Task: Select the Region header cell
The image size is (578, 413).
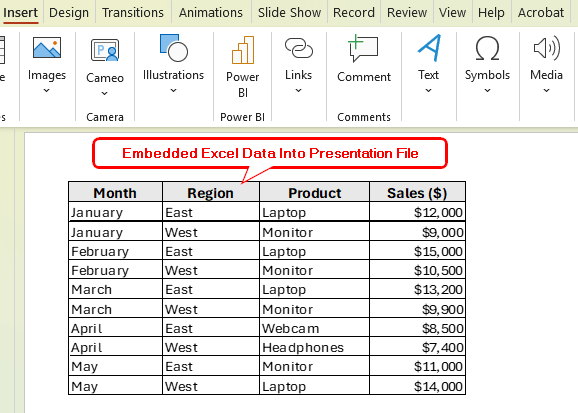Action: point(211,192)
